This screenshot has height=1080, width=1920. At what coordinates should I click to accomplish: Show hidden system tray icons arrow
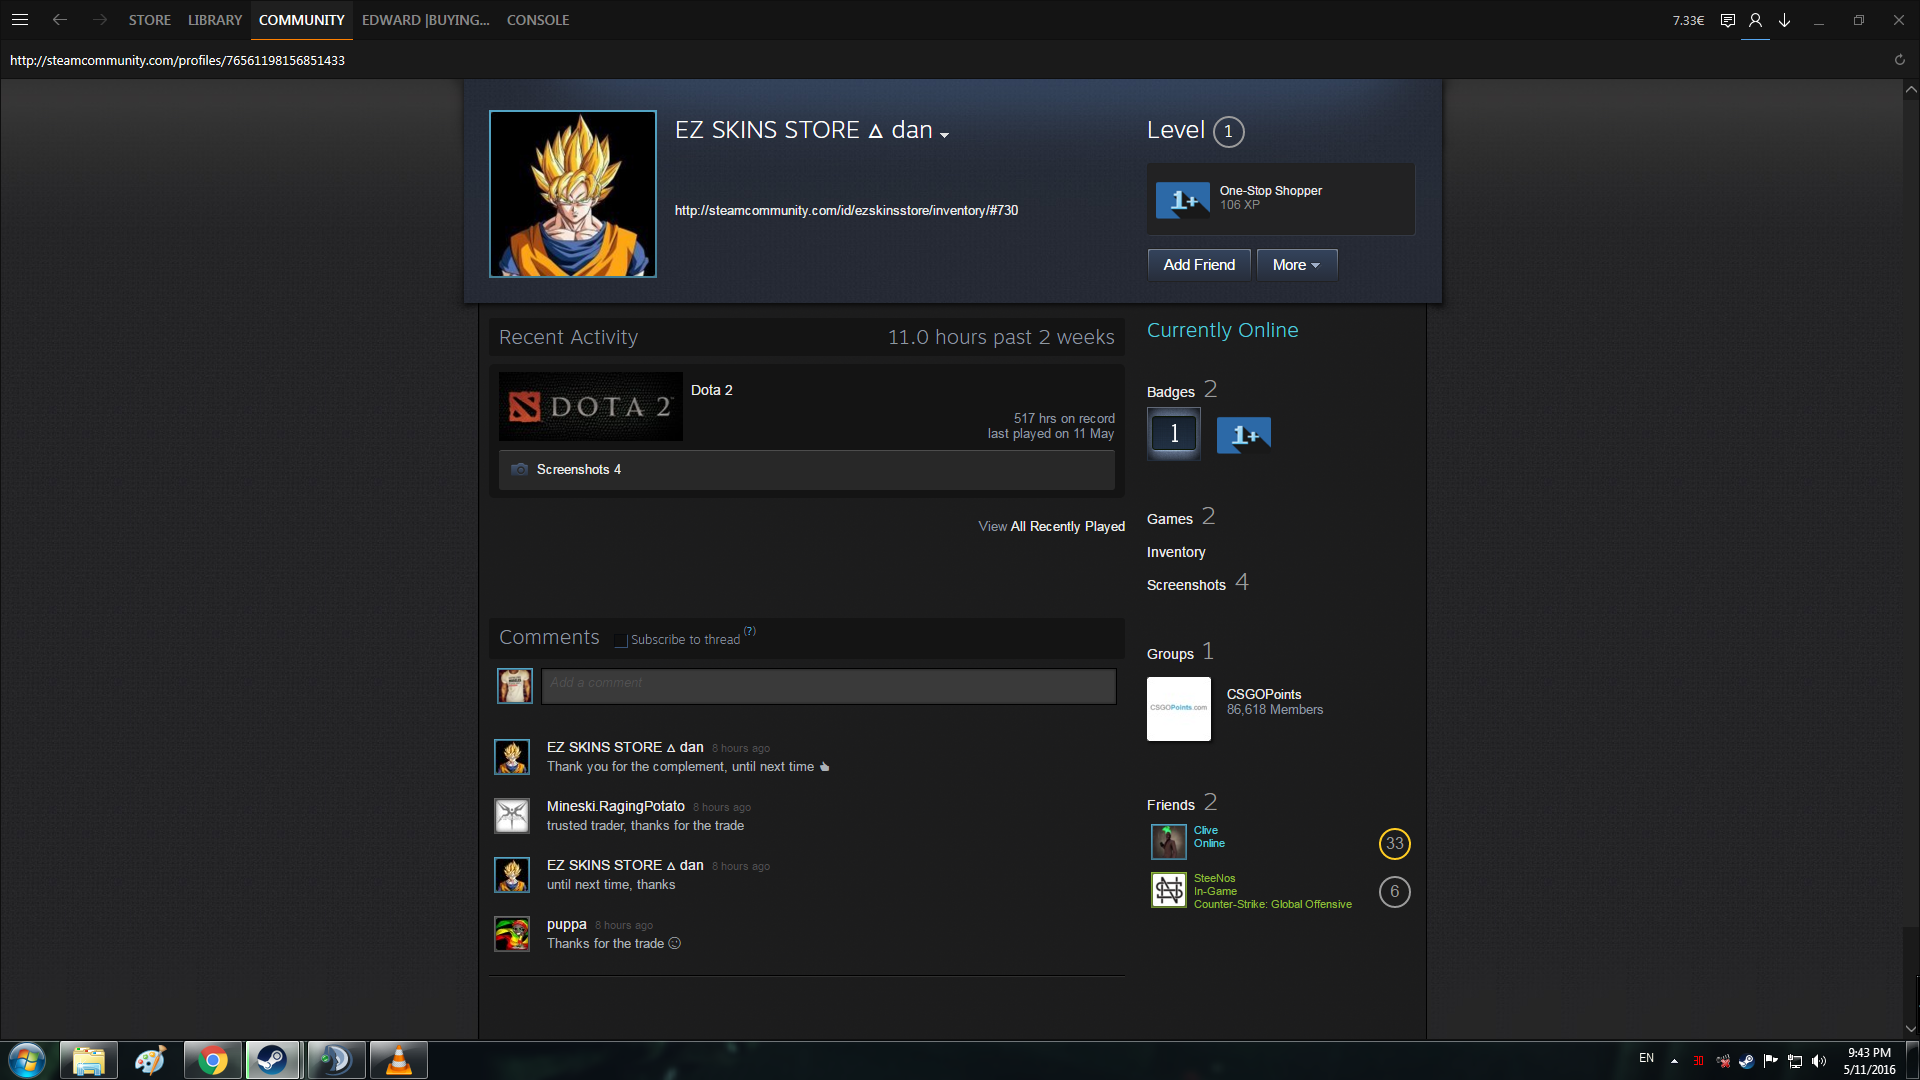(x=1674, y=1061)
